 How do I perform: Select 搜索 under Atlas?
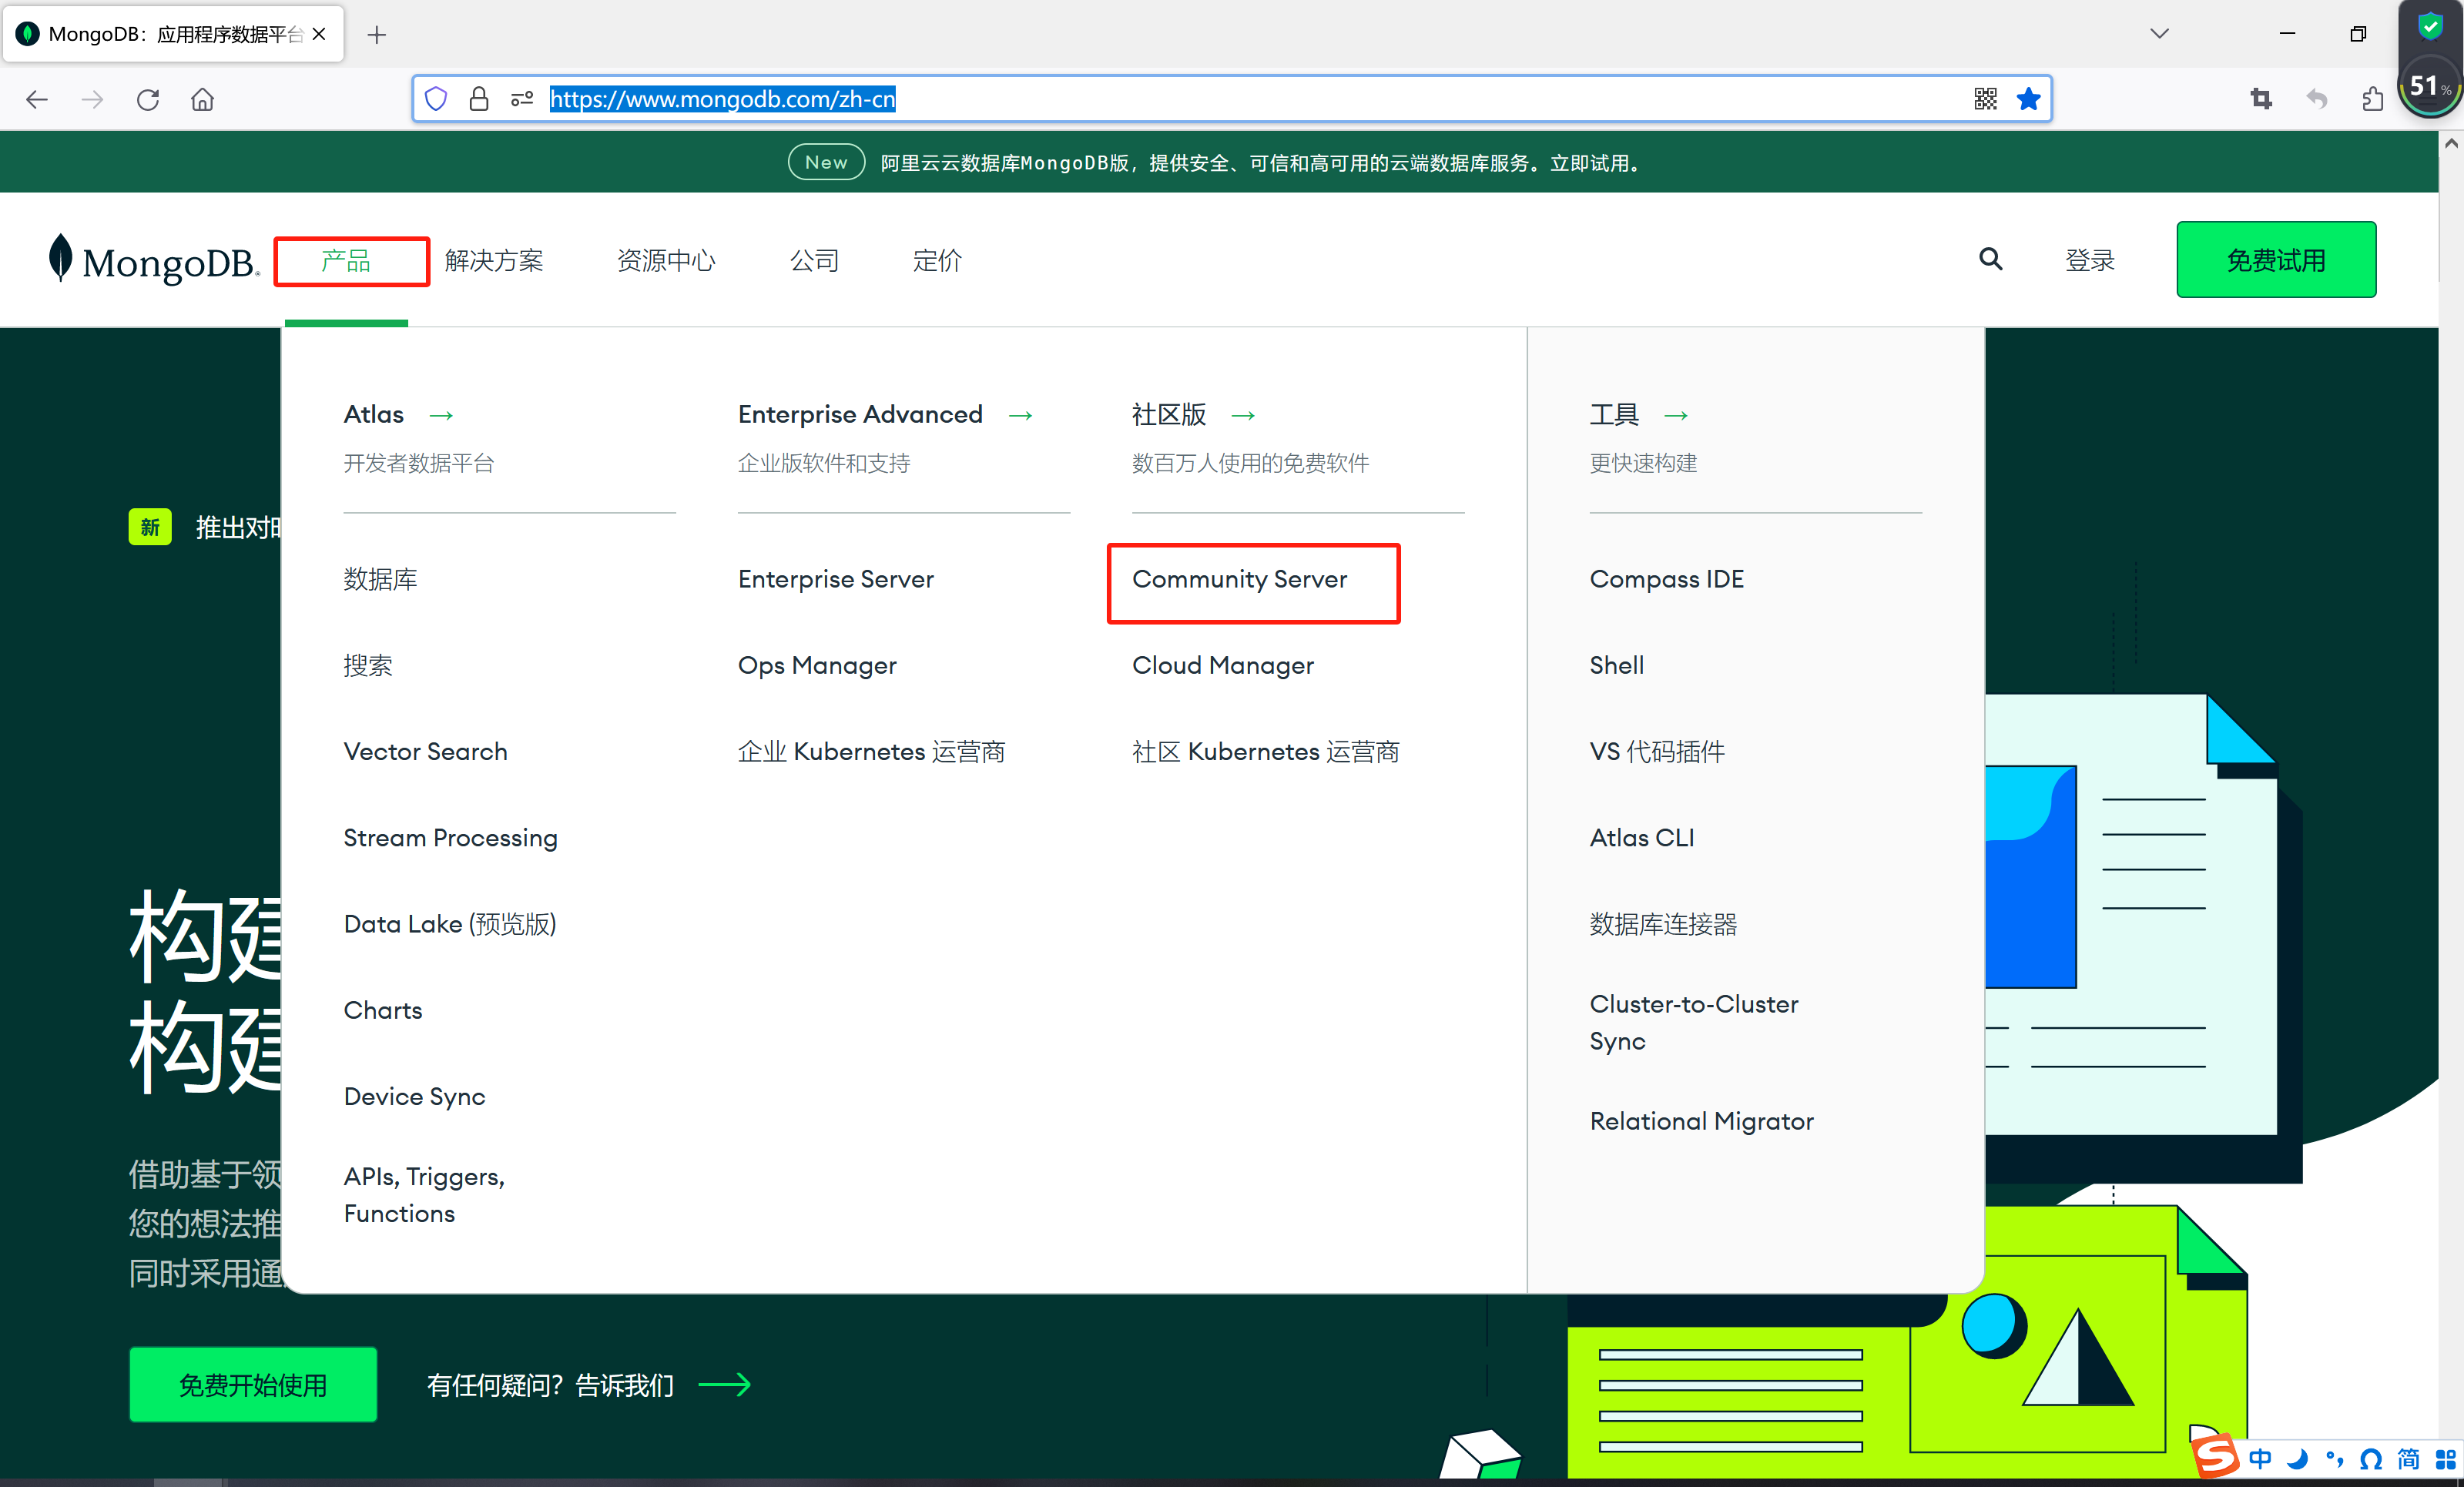pos(368,665)
